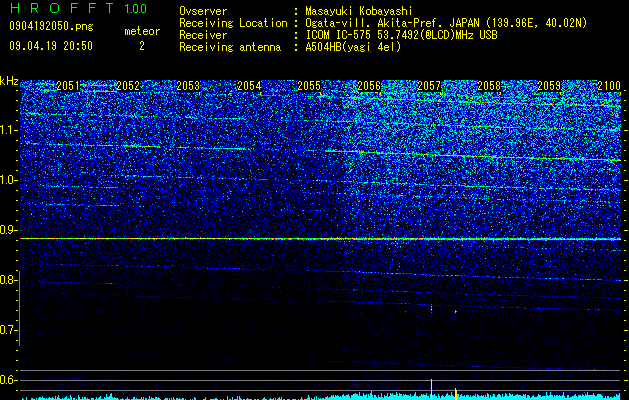Click the 0.7 kHz frequency label
Screen dimensions: 629x400
9,330
